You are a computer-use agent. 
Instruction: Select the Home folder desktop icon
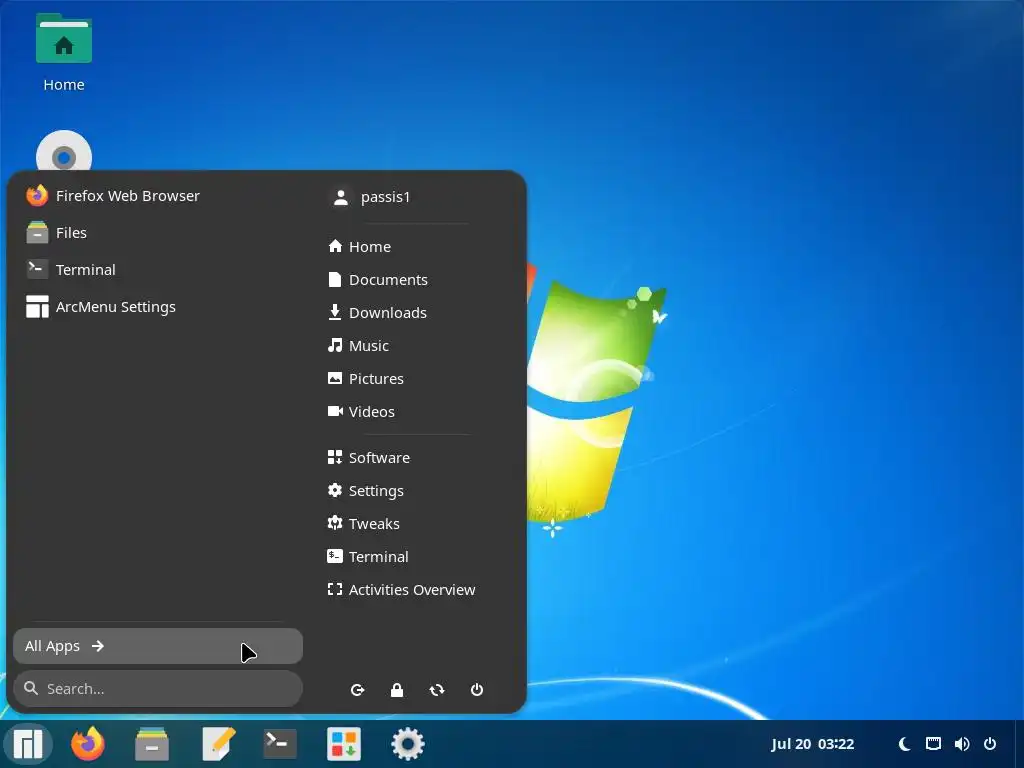coord(64,53)
